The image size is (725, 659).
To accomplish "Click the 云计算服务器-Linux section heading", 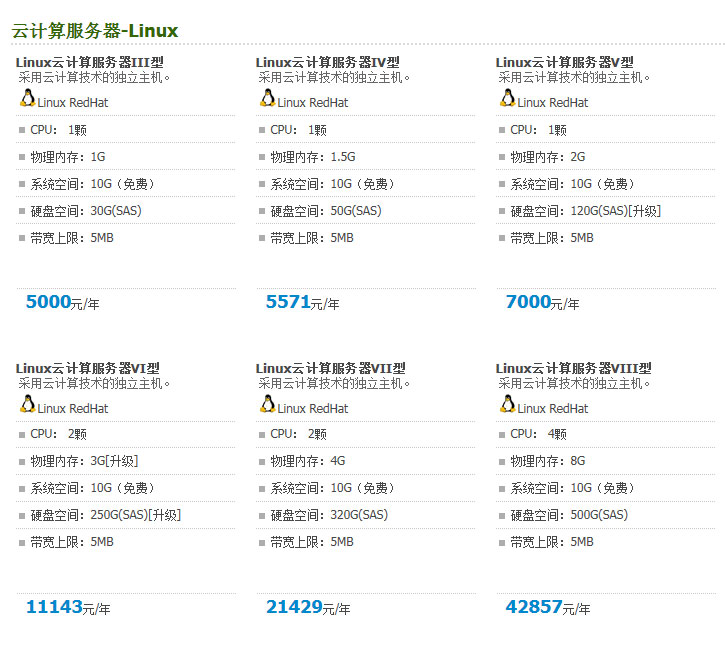I will coord(95,30).
